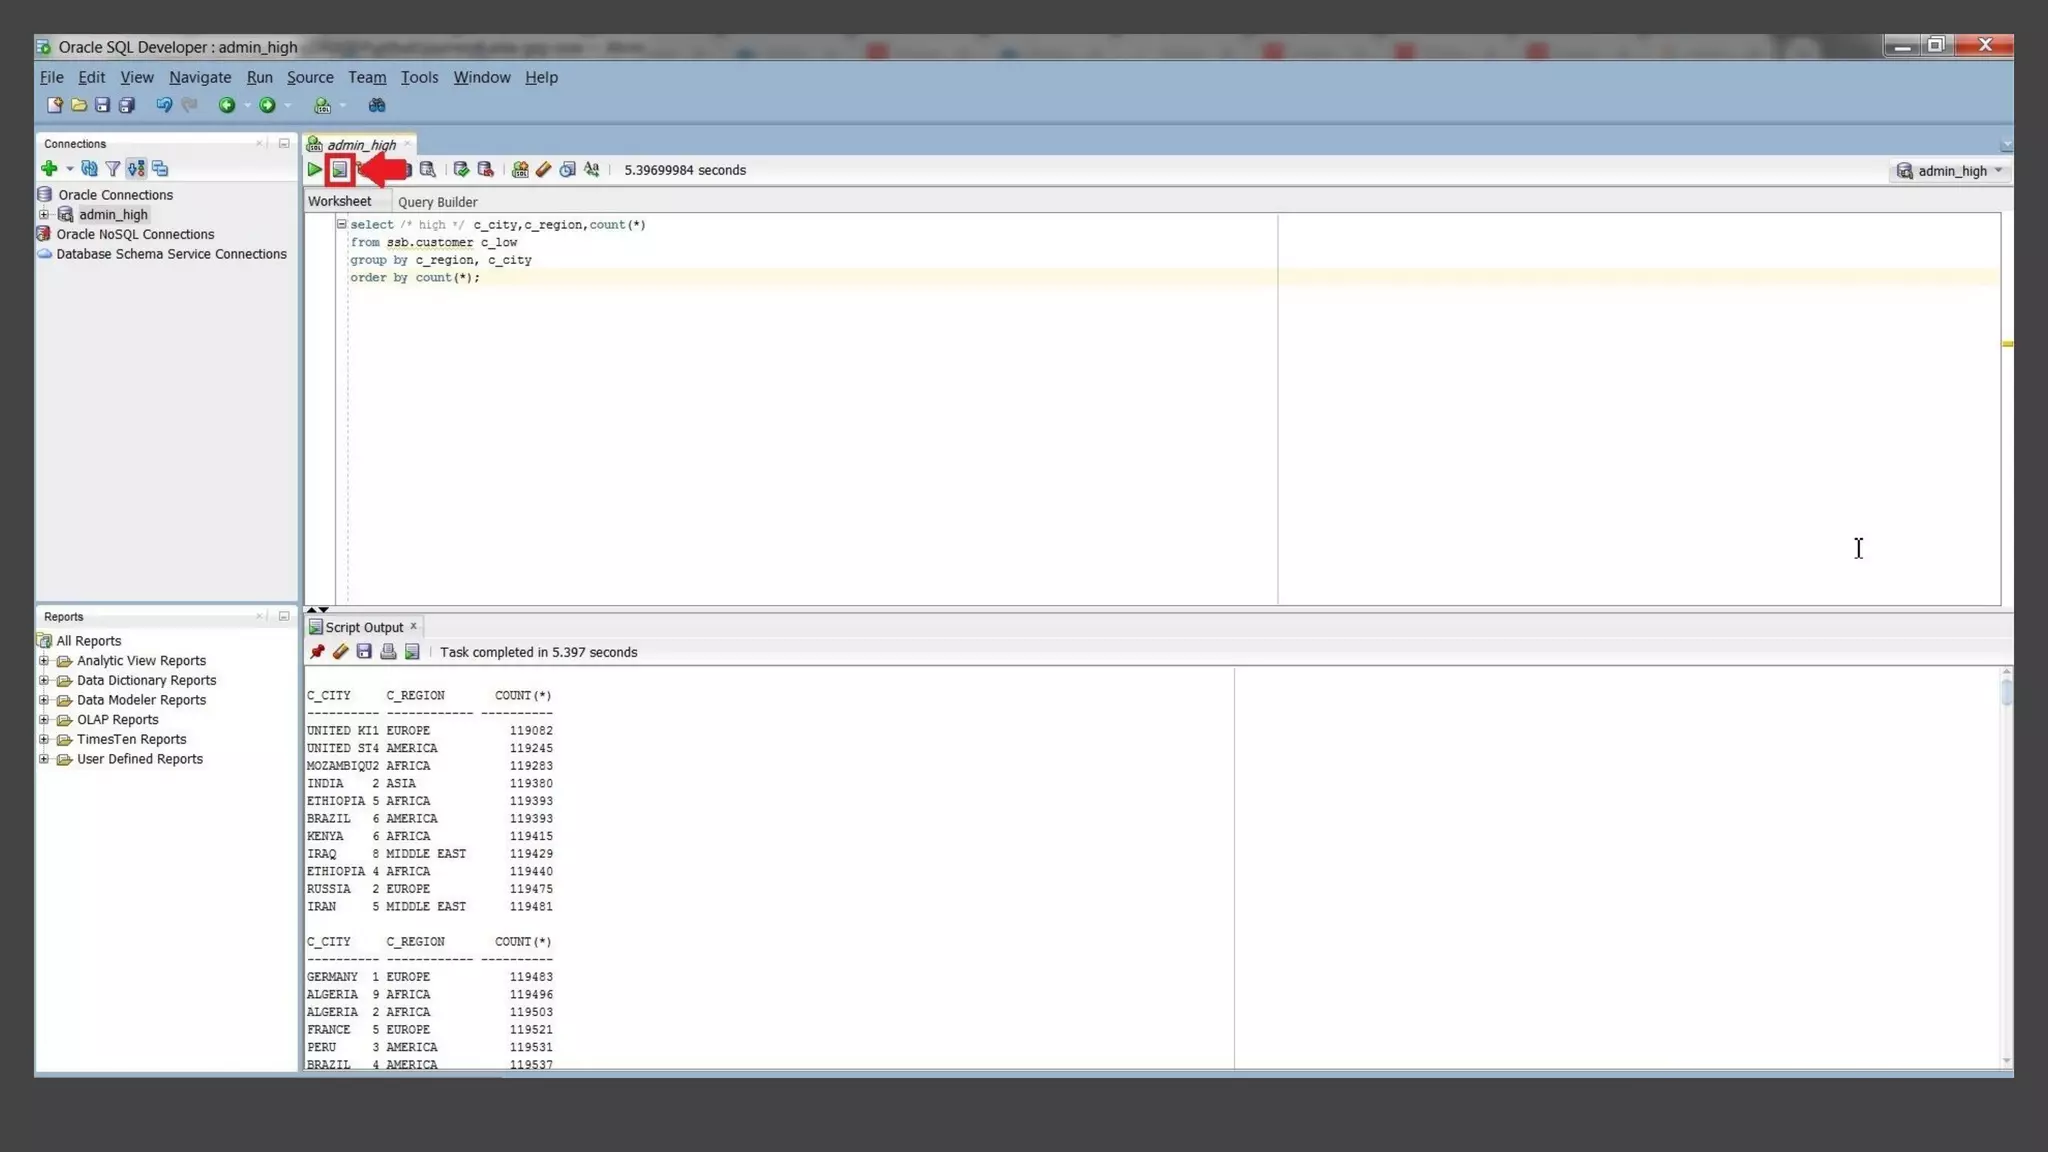Minimize the Reports panel
Screen dimensions: 2048x1152
click(284, 617)
